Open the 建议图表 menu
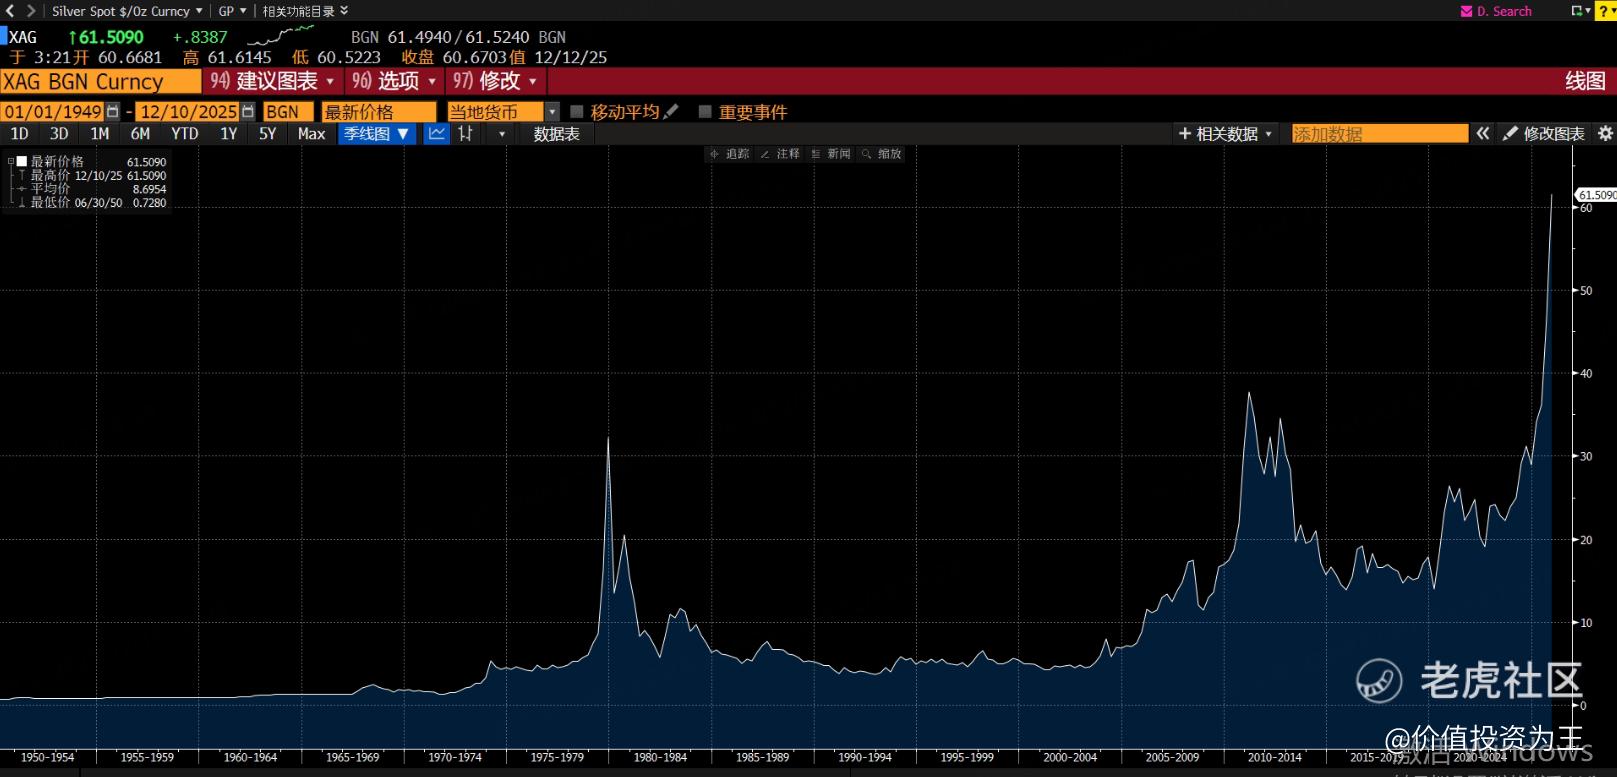1617x777 pixels. point(273,81)
